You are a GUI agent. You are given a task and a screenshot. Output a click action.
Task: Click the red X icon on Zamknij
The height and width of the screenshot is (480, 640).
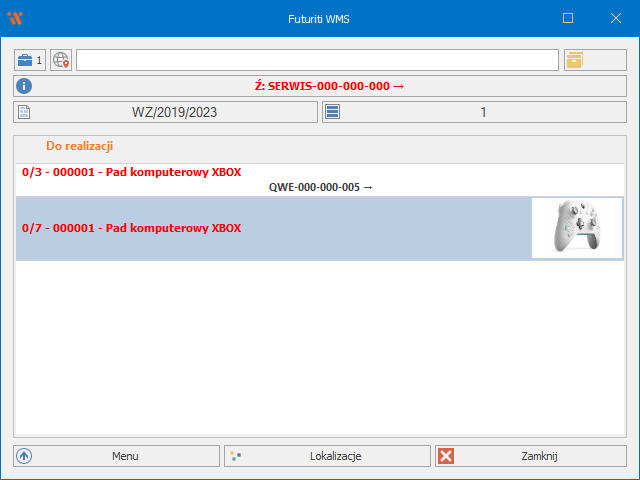pyautogui.click(x=446, y=456)
